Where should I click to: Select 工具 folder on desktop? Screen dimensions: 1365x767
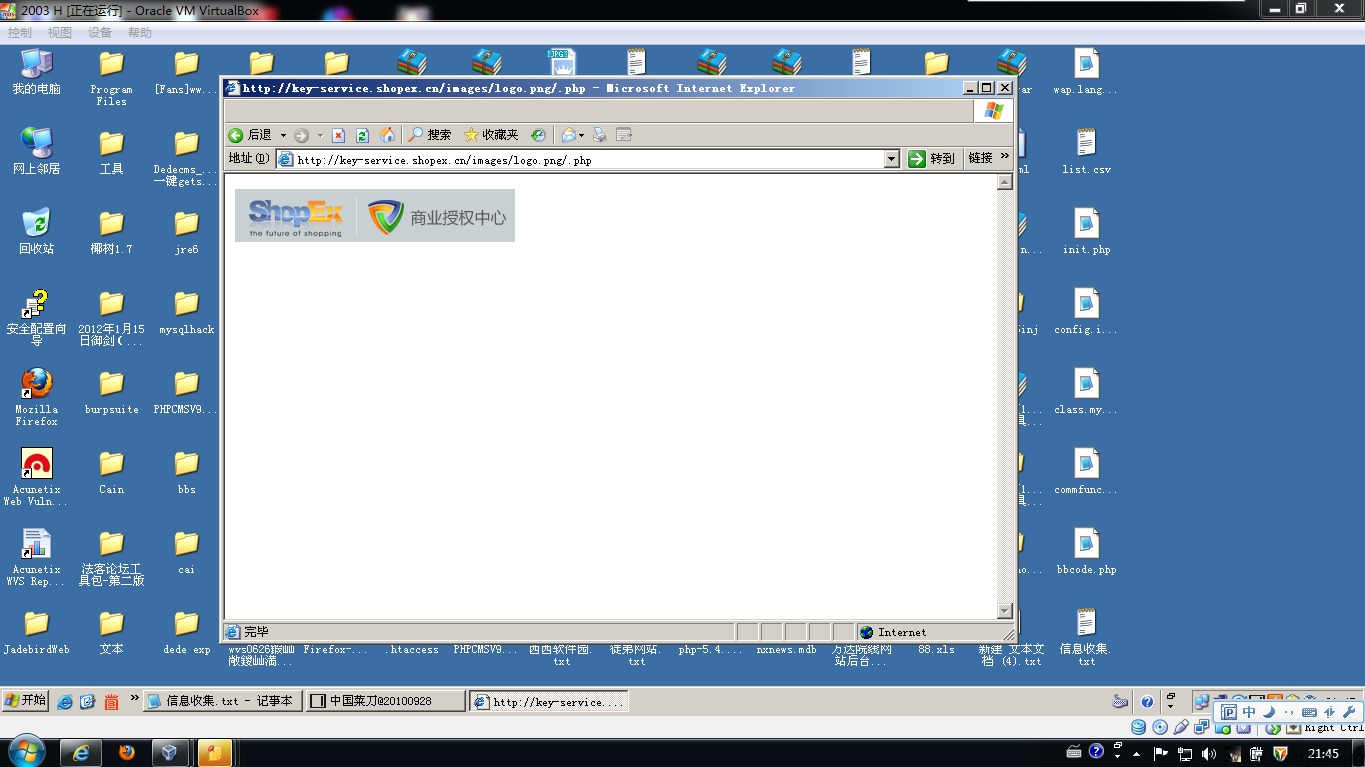click(112, 153)
